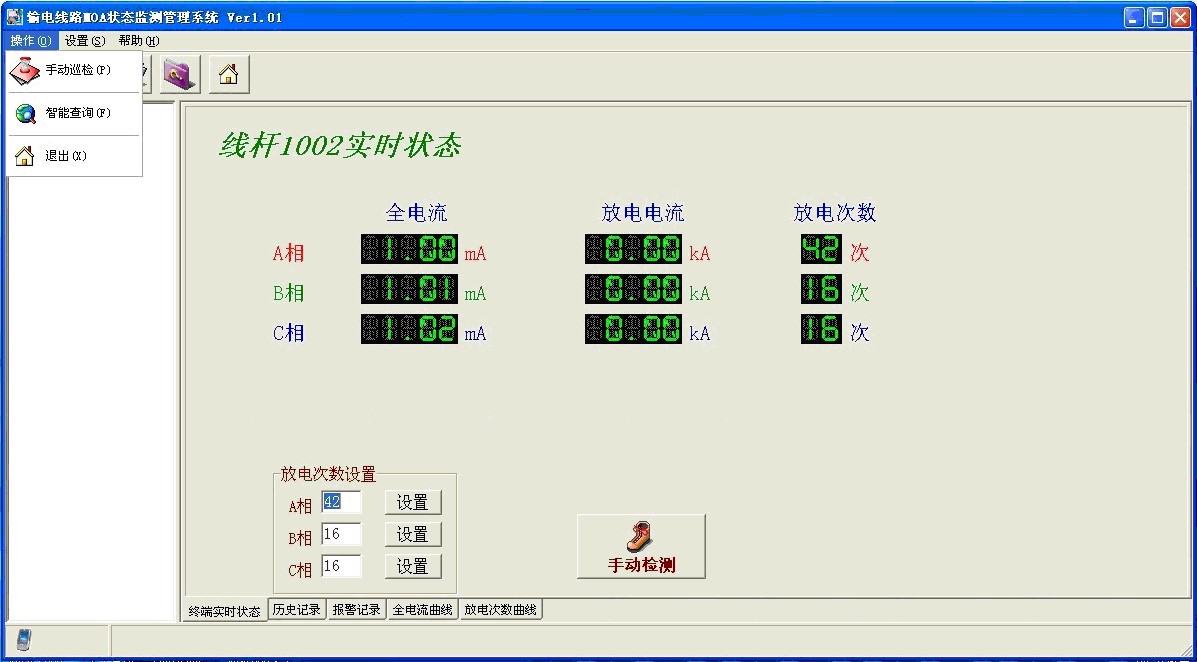Open the 全电流曲线 tab

422,609
